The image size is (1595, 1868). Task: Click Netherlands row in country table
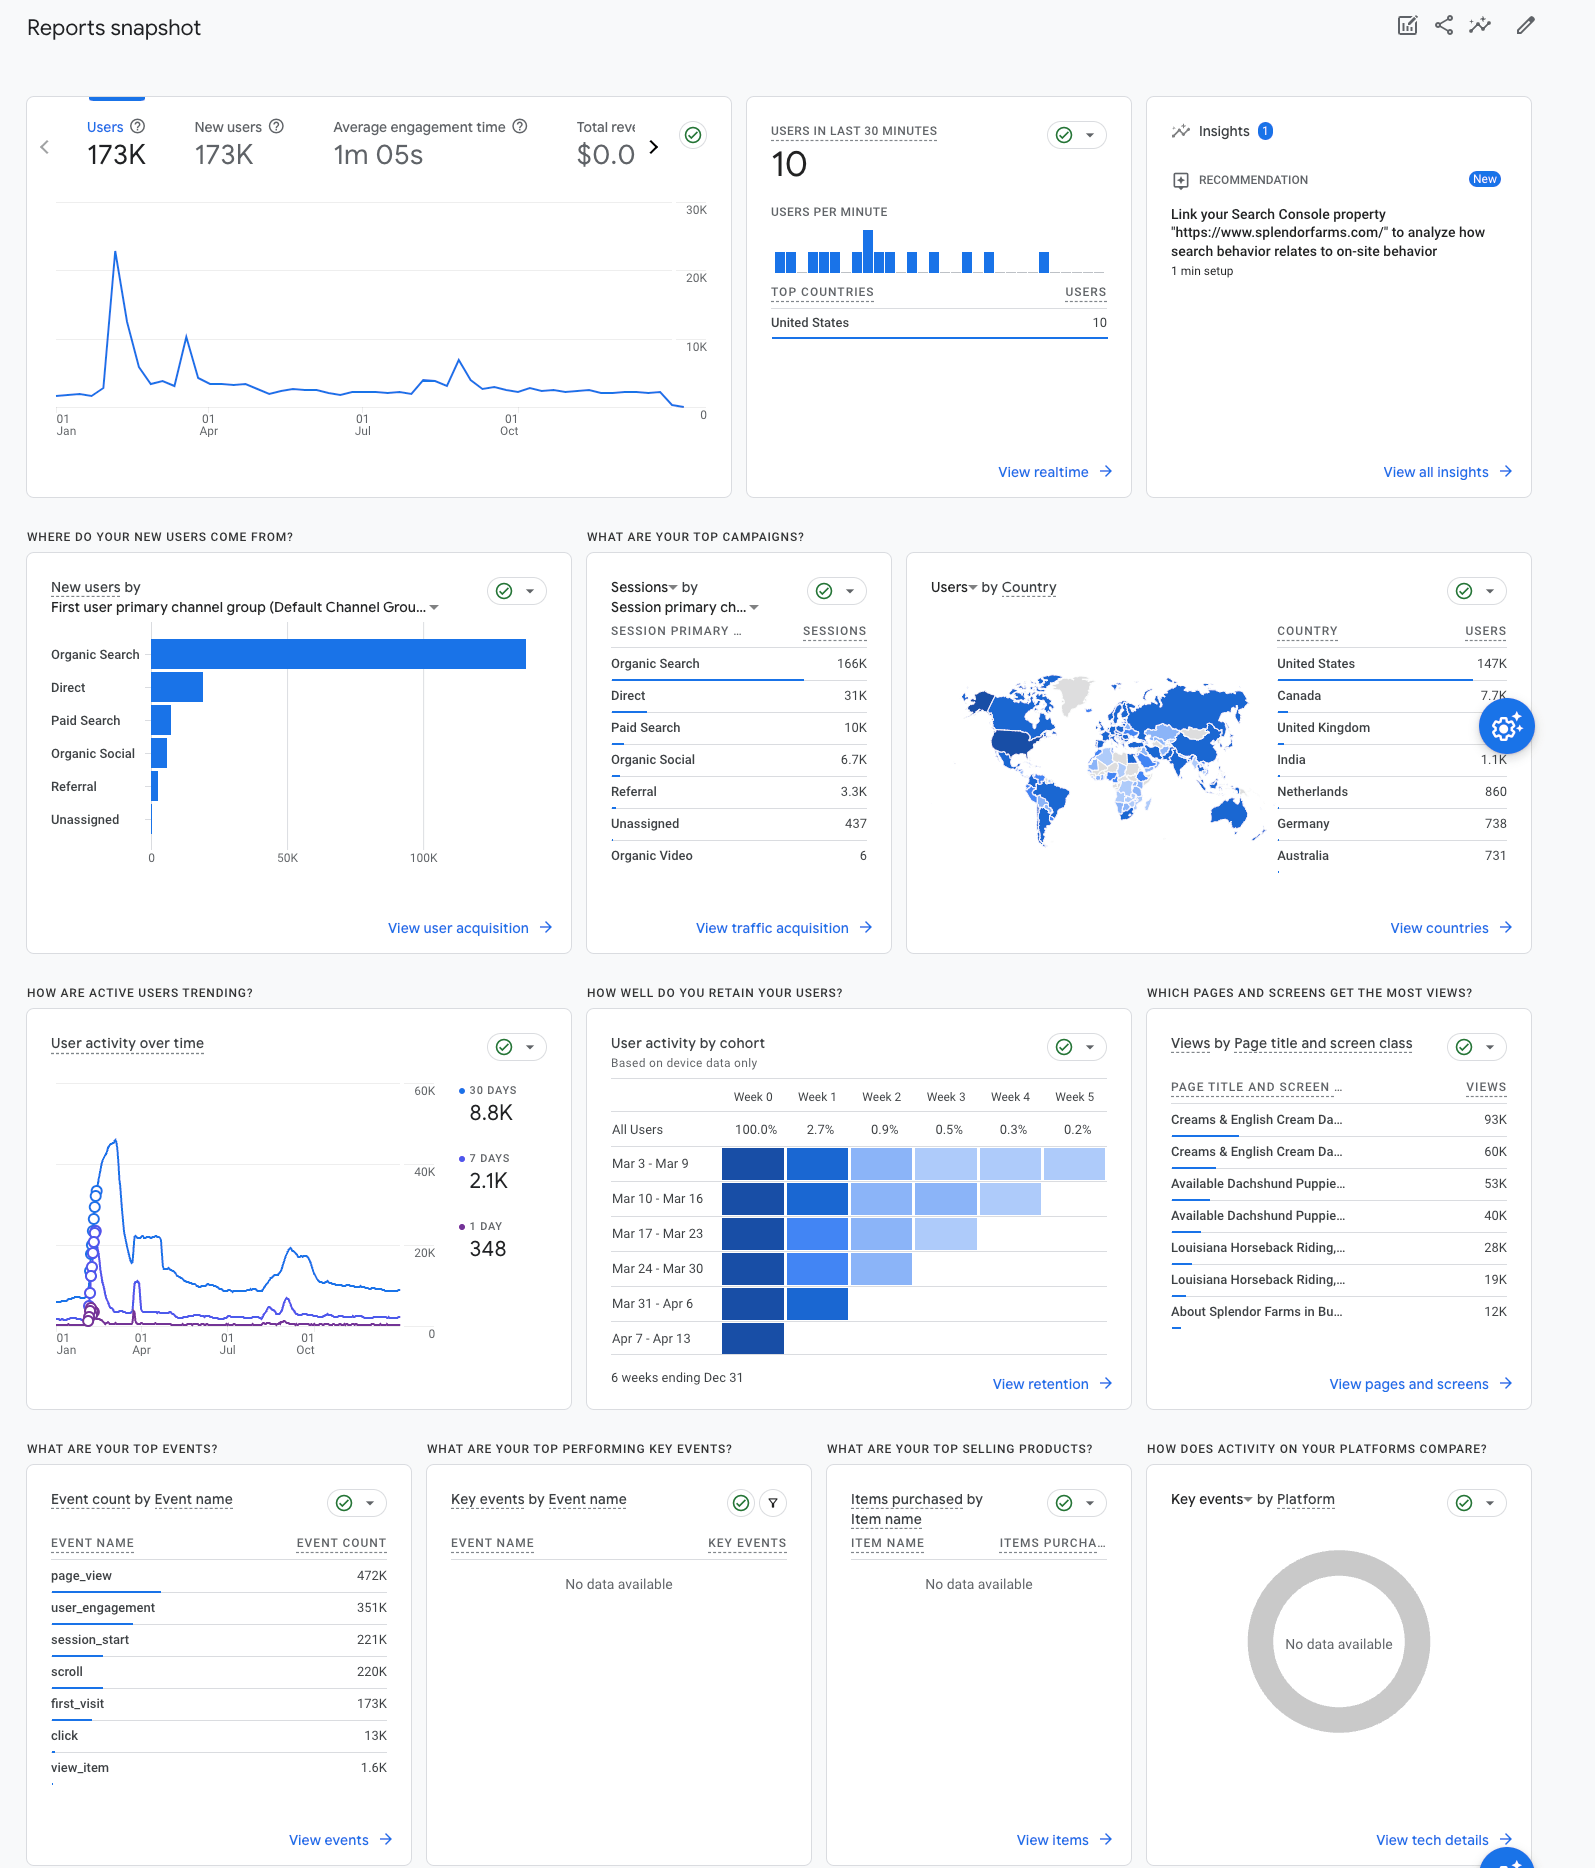1392,792
